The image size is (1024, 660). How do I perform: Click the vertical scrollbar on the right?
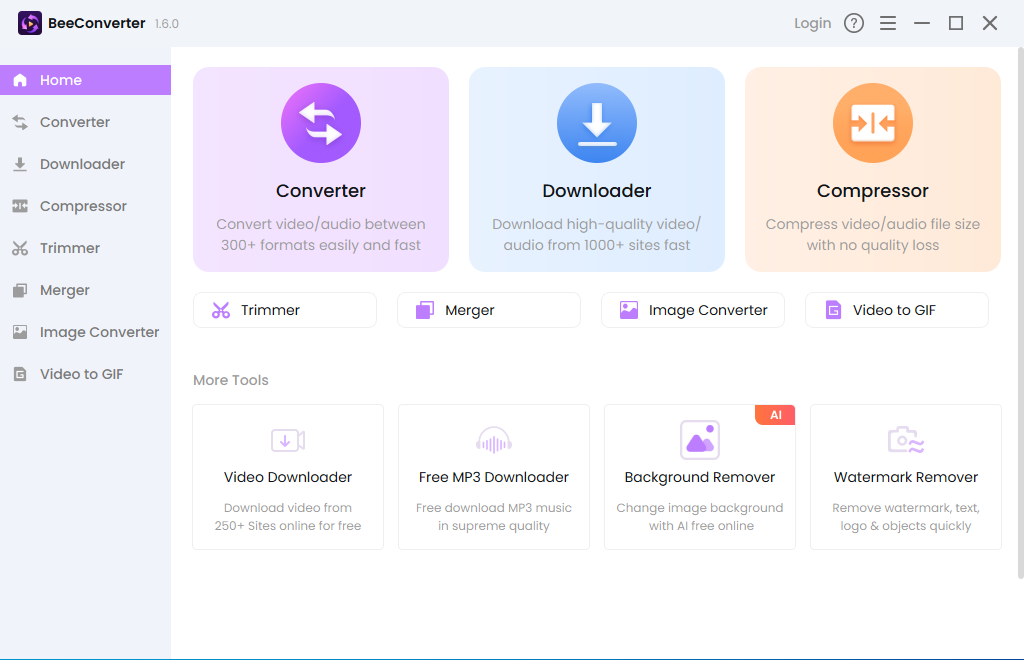(x=1020, y=313)
